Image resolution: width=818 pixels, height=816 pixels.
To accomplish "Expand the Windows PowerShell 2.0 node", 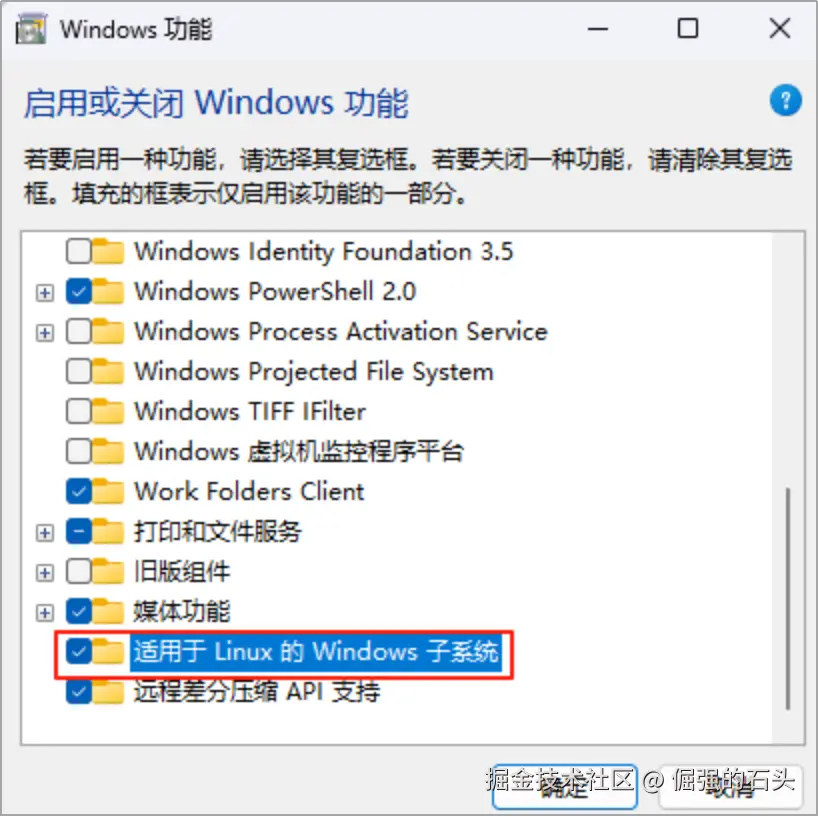I will tap(45, 293).
